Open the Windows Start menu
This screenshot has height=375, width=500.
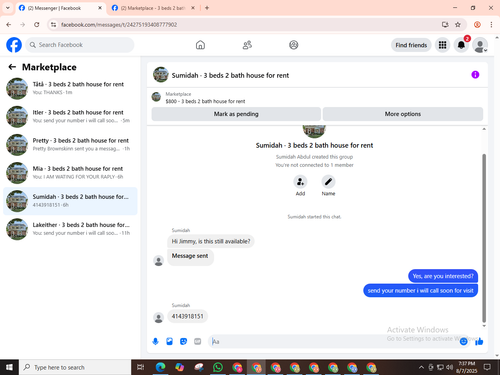pyautogui.click(x=9, y=367)
